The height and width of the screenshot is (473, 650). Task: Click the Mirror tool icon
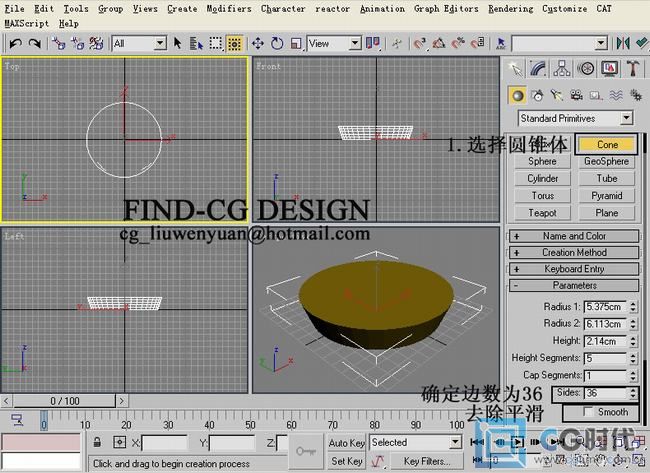click(x=623, y=43)
